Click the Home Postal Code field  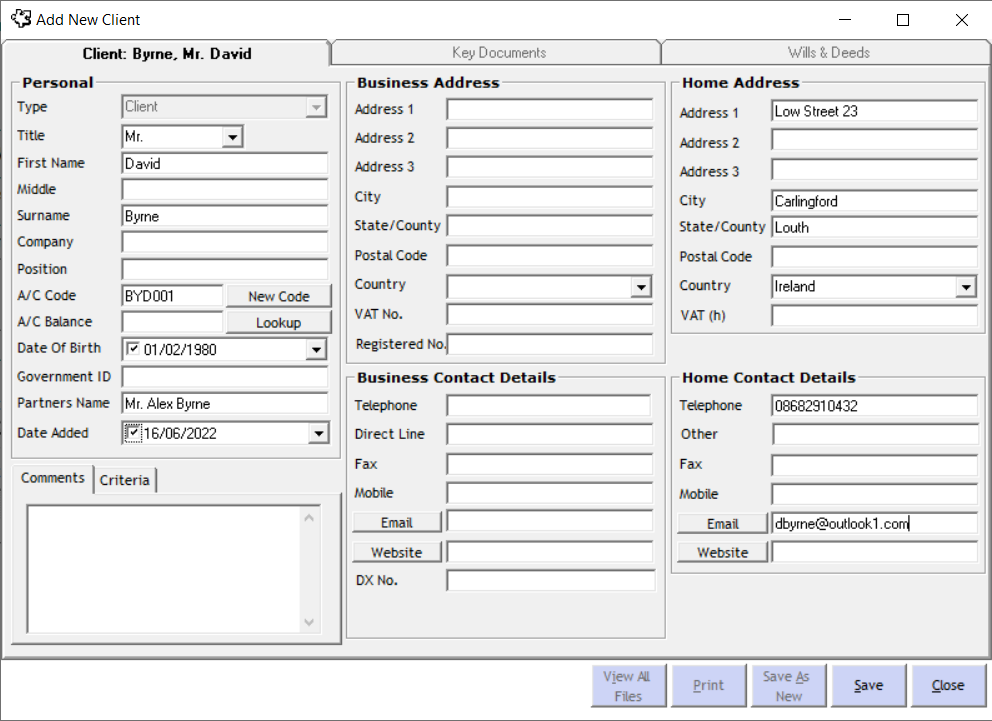(874, 257)
